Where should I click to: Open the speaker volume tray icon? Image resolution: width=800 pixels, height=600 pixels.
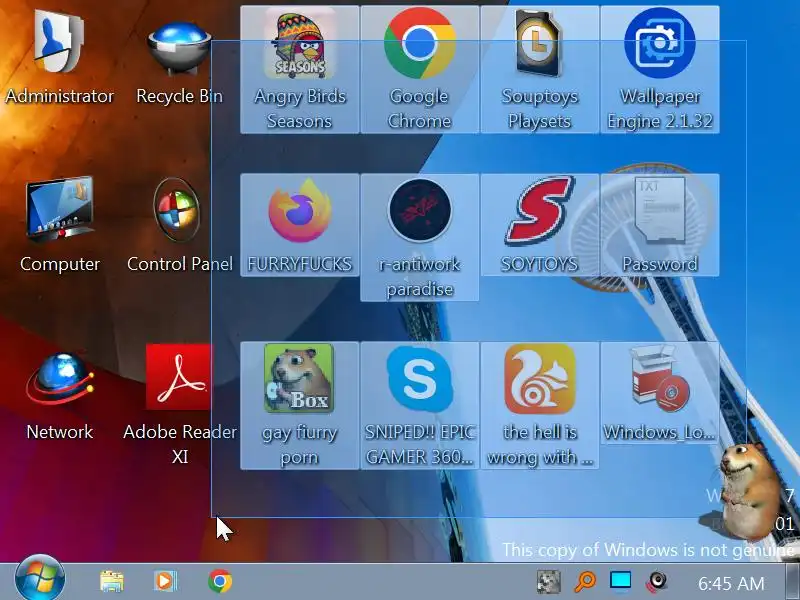pos(656,582)
